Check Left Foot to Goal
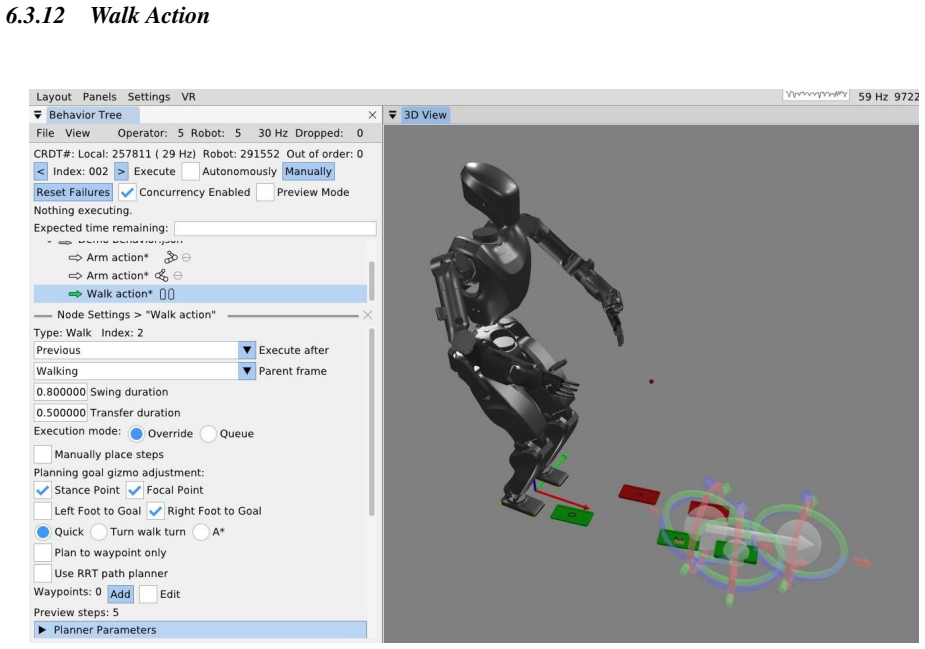Viewport: 925px width, 649px height. 42,511
